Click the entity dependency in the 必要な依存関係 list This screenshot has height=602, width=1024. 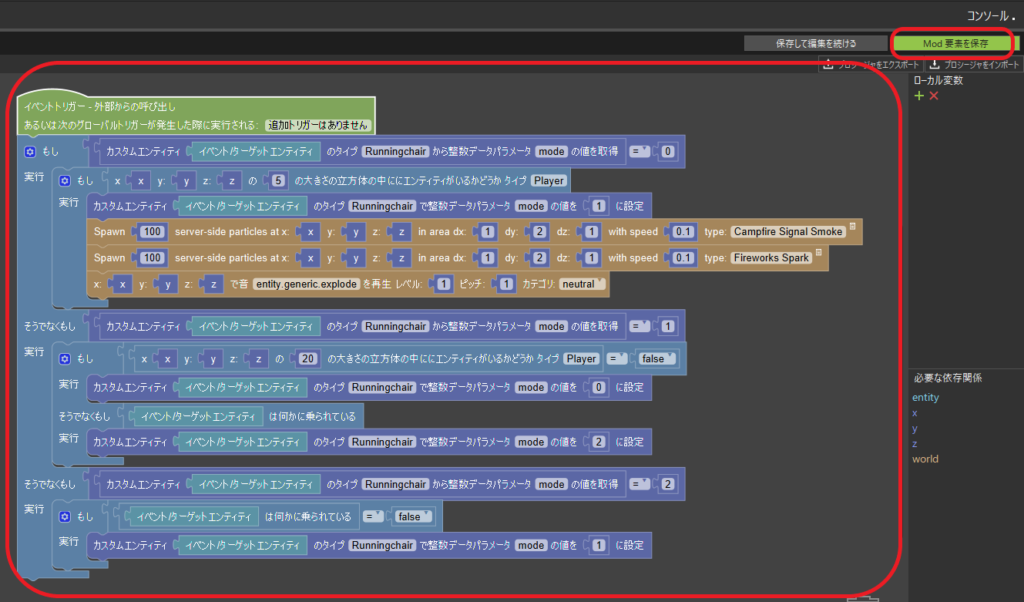pos(925,397)
